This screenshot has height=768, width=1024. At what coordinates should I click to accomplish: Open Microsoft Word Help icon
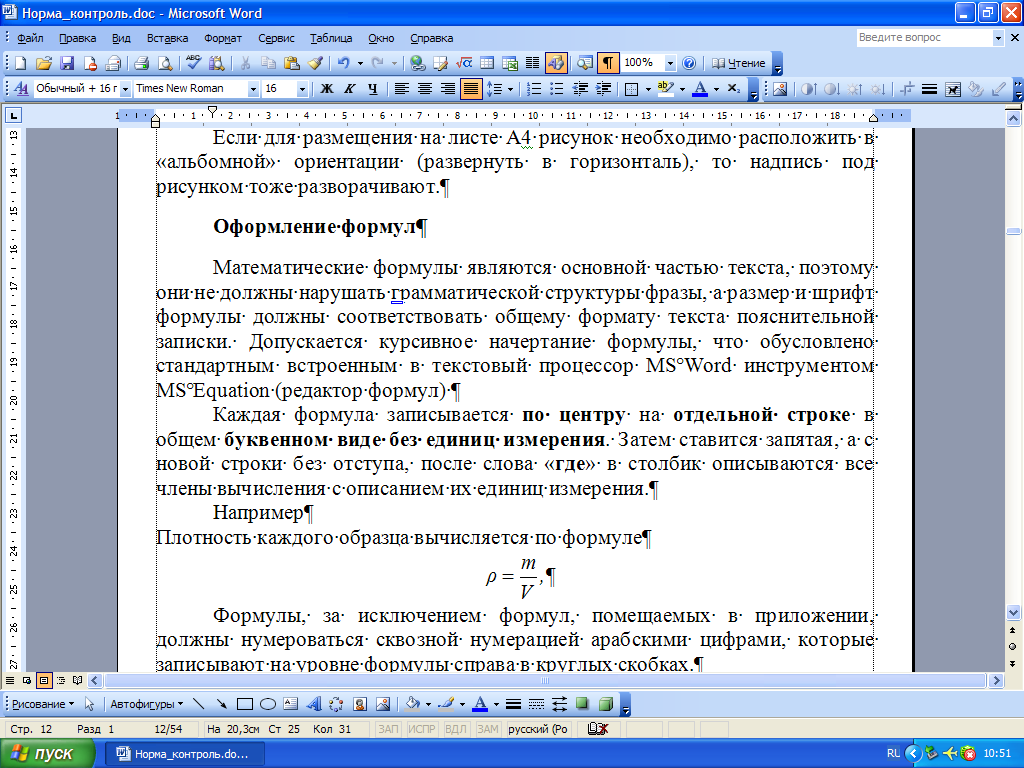point(688,63)
